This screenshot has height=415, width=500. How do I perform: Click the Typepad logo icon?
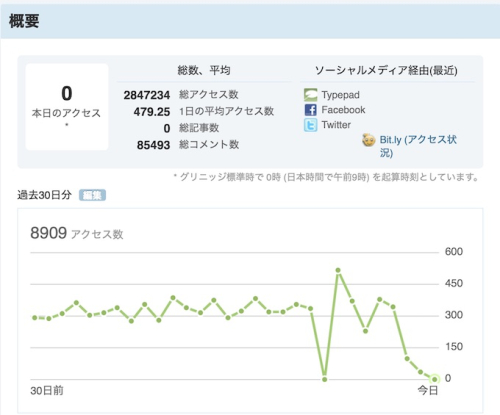(310, 95)
